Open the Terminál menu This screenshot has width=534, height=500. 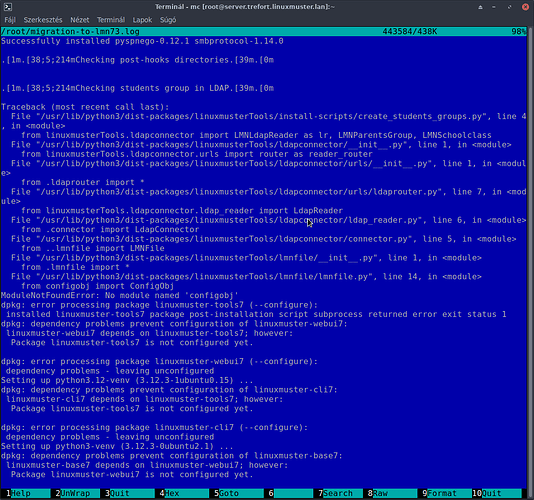click(x=111, y=20)
